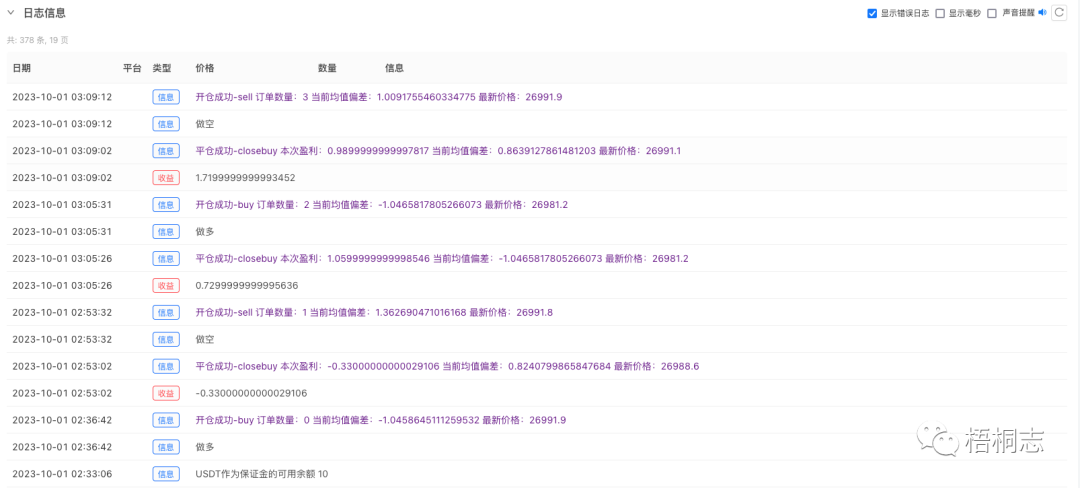Screen dimensions: 1080x488
Task: Click red 收益 tag at 03:09:02
Action: point(166,178)
